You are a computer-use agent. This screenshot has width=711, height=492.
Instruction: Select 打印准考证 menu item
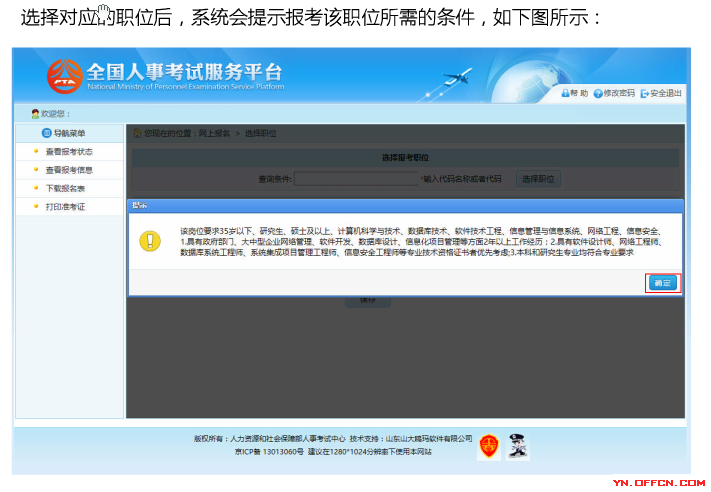(65, 207)
